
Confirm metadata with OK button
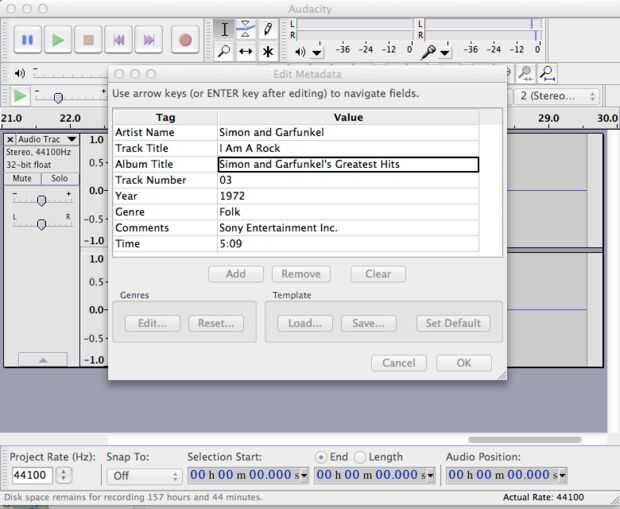[x=464, y=363]
